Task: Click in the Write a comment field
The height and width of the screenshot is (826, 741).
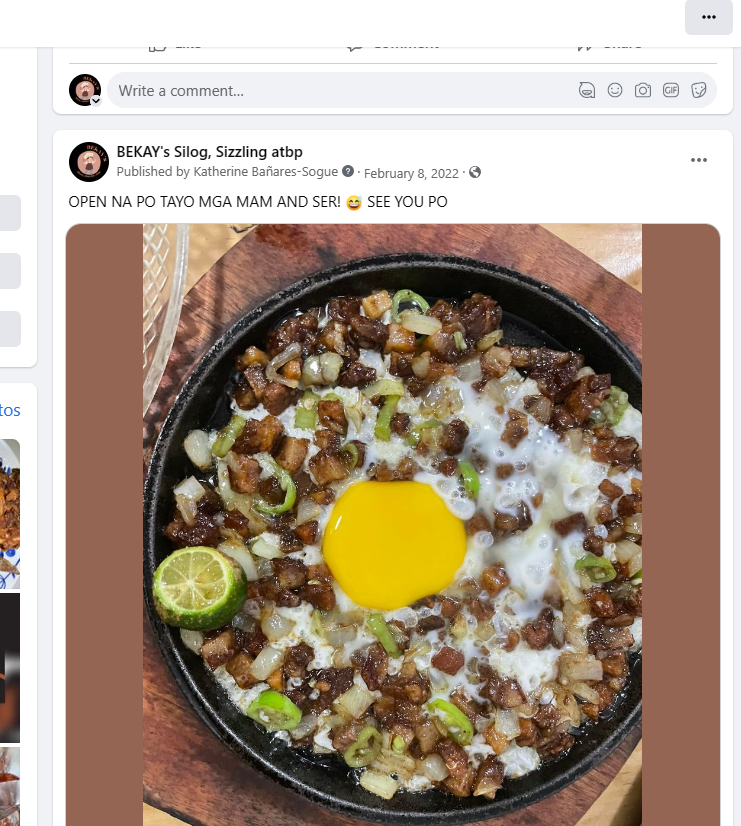Action: point(340,90)
